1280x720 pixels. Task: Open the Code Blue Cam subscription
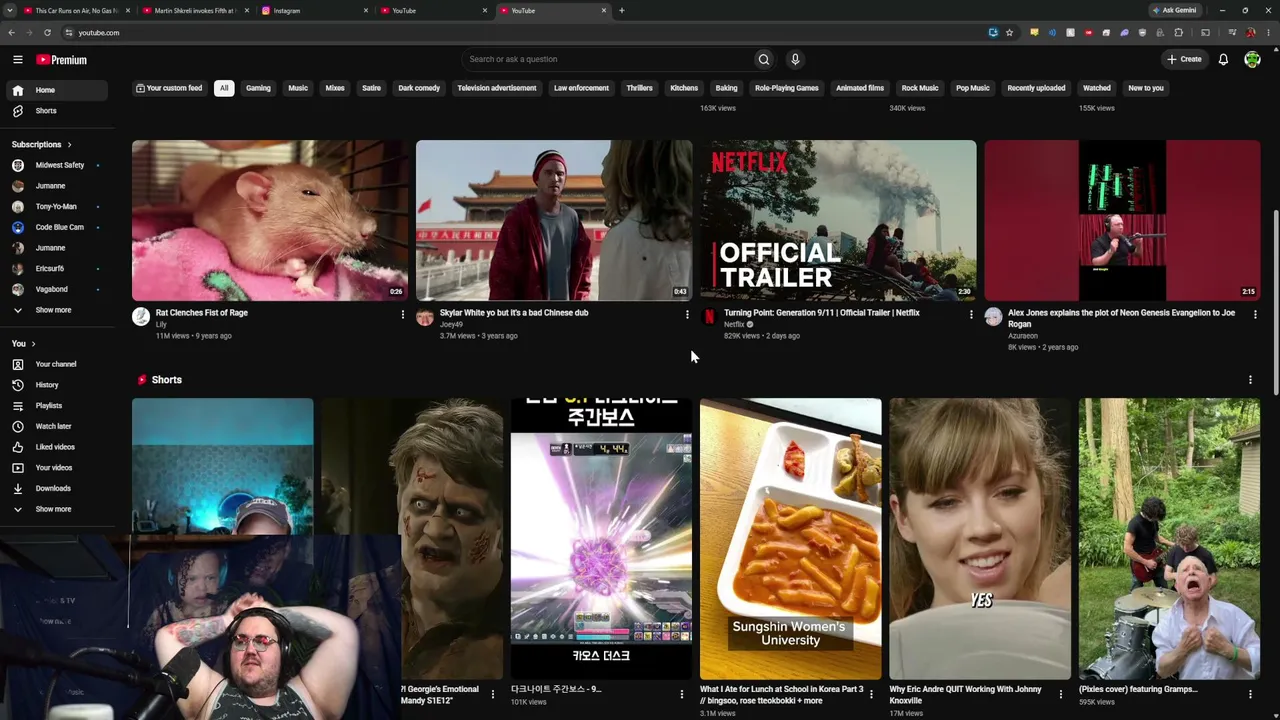coord(57,227)
